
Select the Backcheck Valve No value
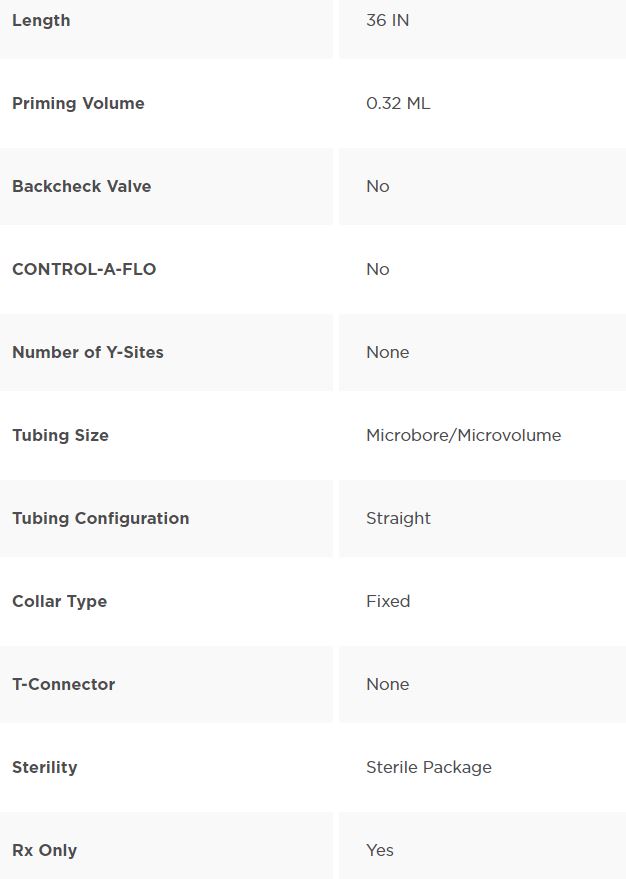(x=377, y=186)
